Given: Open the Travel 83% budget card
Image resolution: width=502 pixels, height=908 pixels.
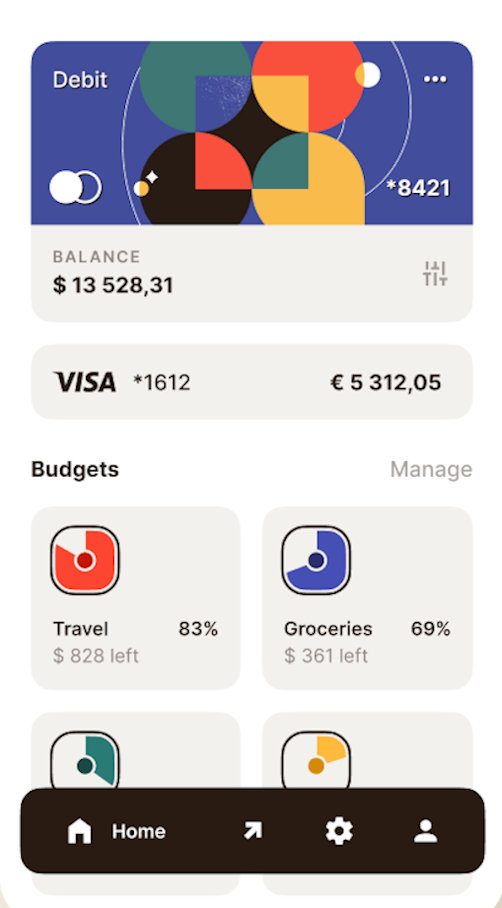Looking at the screenshot, I should pyautogui.click(x=135, y=598).
